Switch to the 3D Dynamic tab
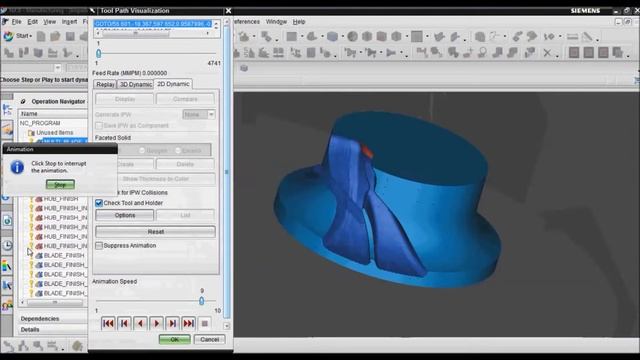The width and height of the screenshot is (640, 360). tap(136, 84)
